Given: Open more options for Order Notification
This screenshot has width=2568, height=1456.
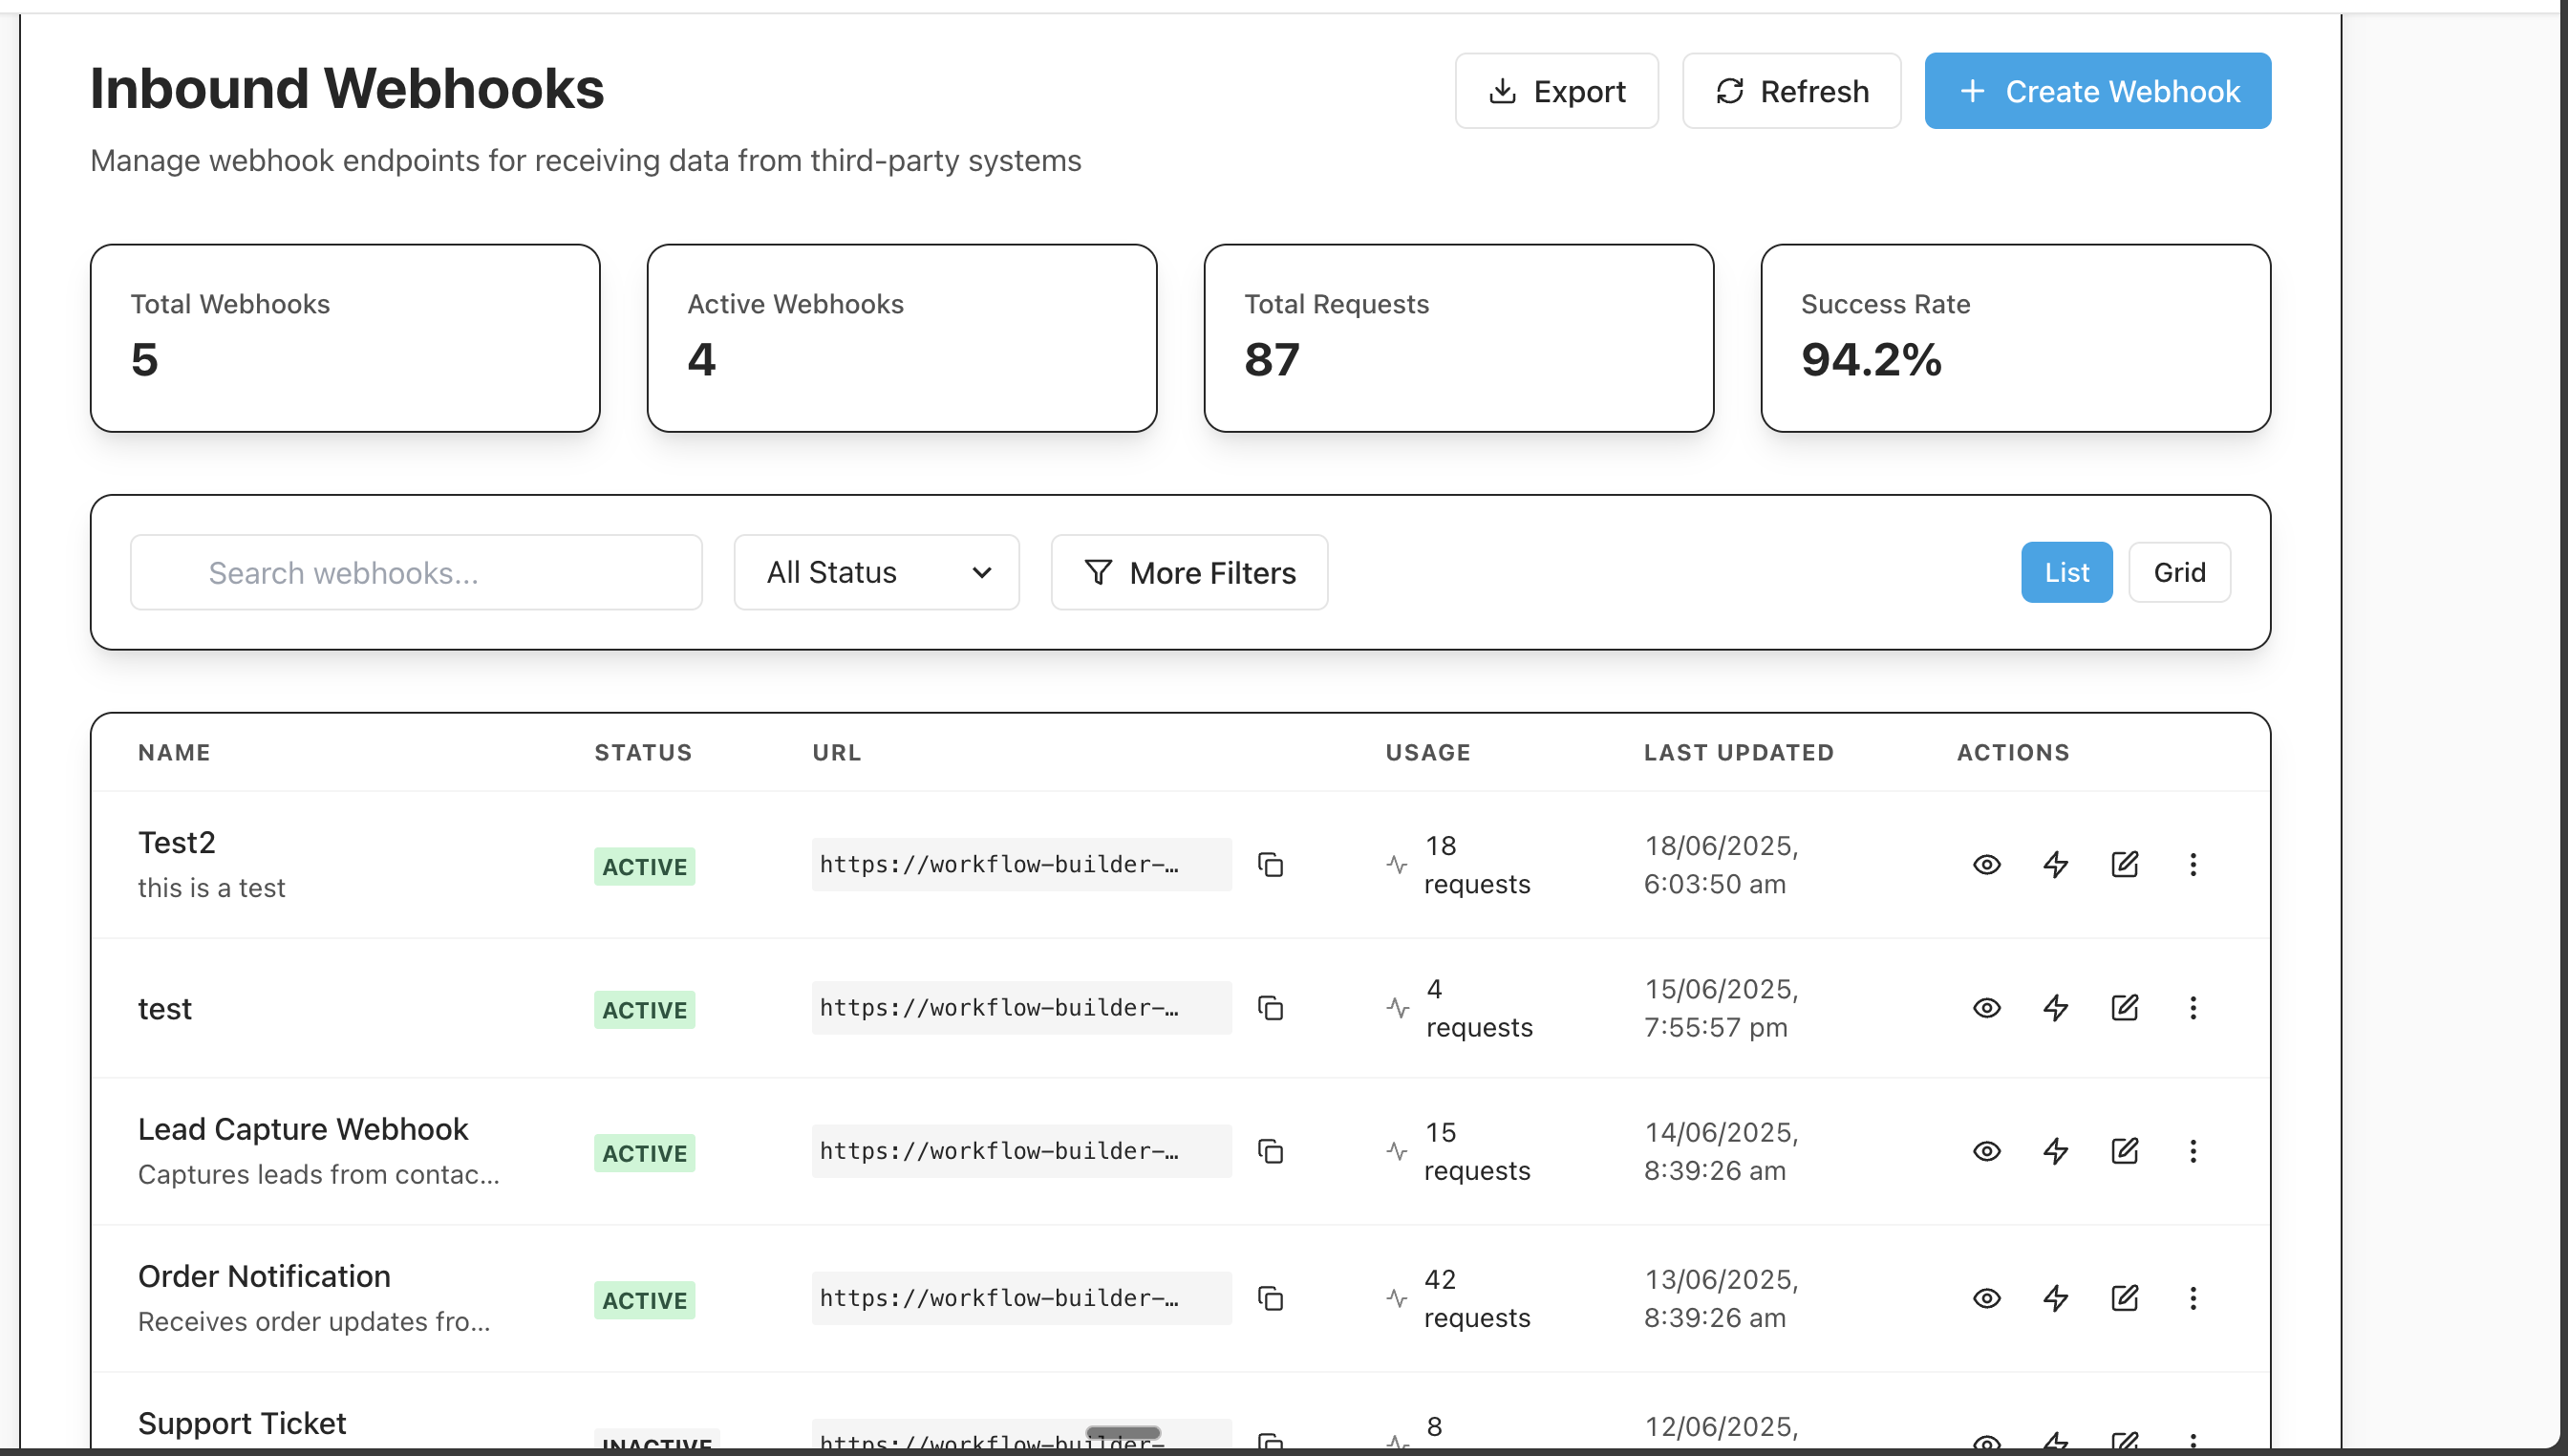Looking at the screenshot, I should [x=2193, y=1298].
